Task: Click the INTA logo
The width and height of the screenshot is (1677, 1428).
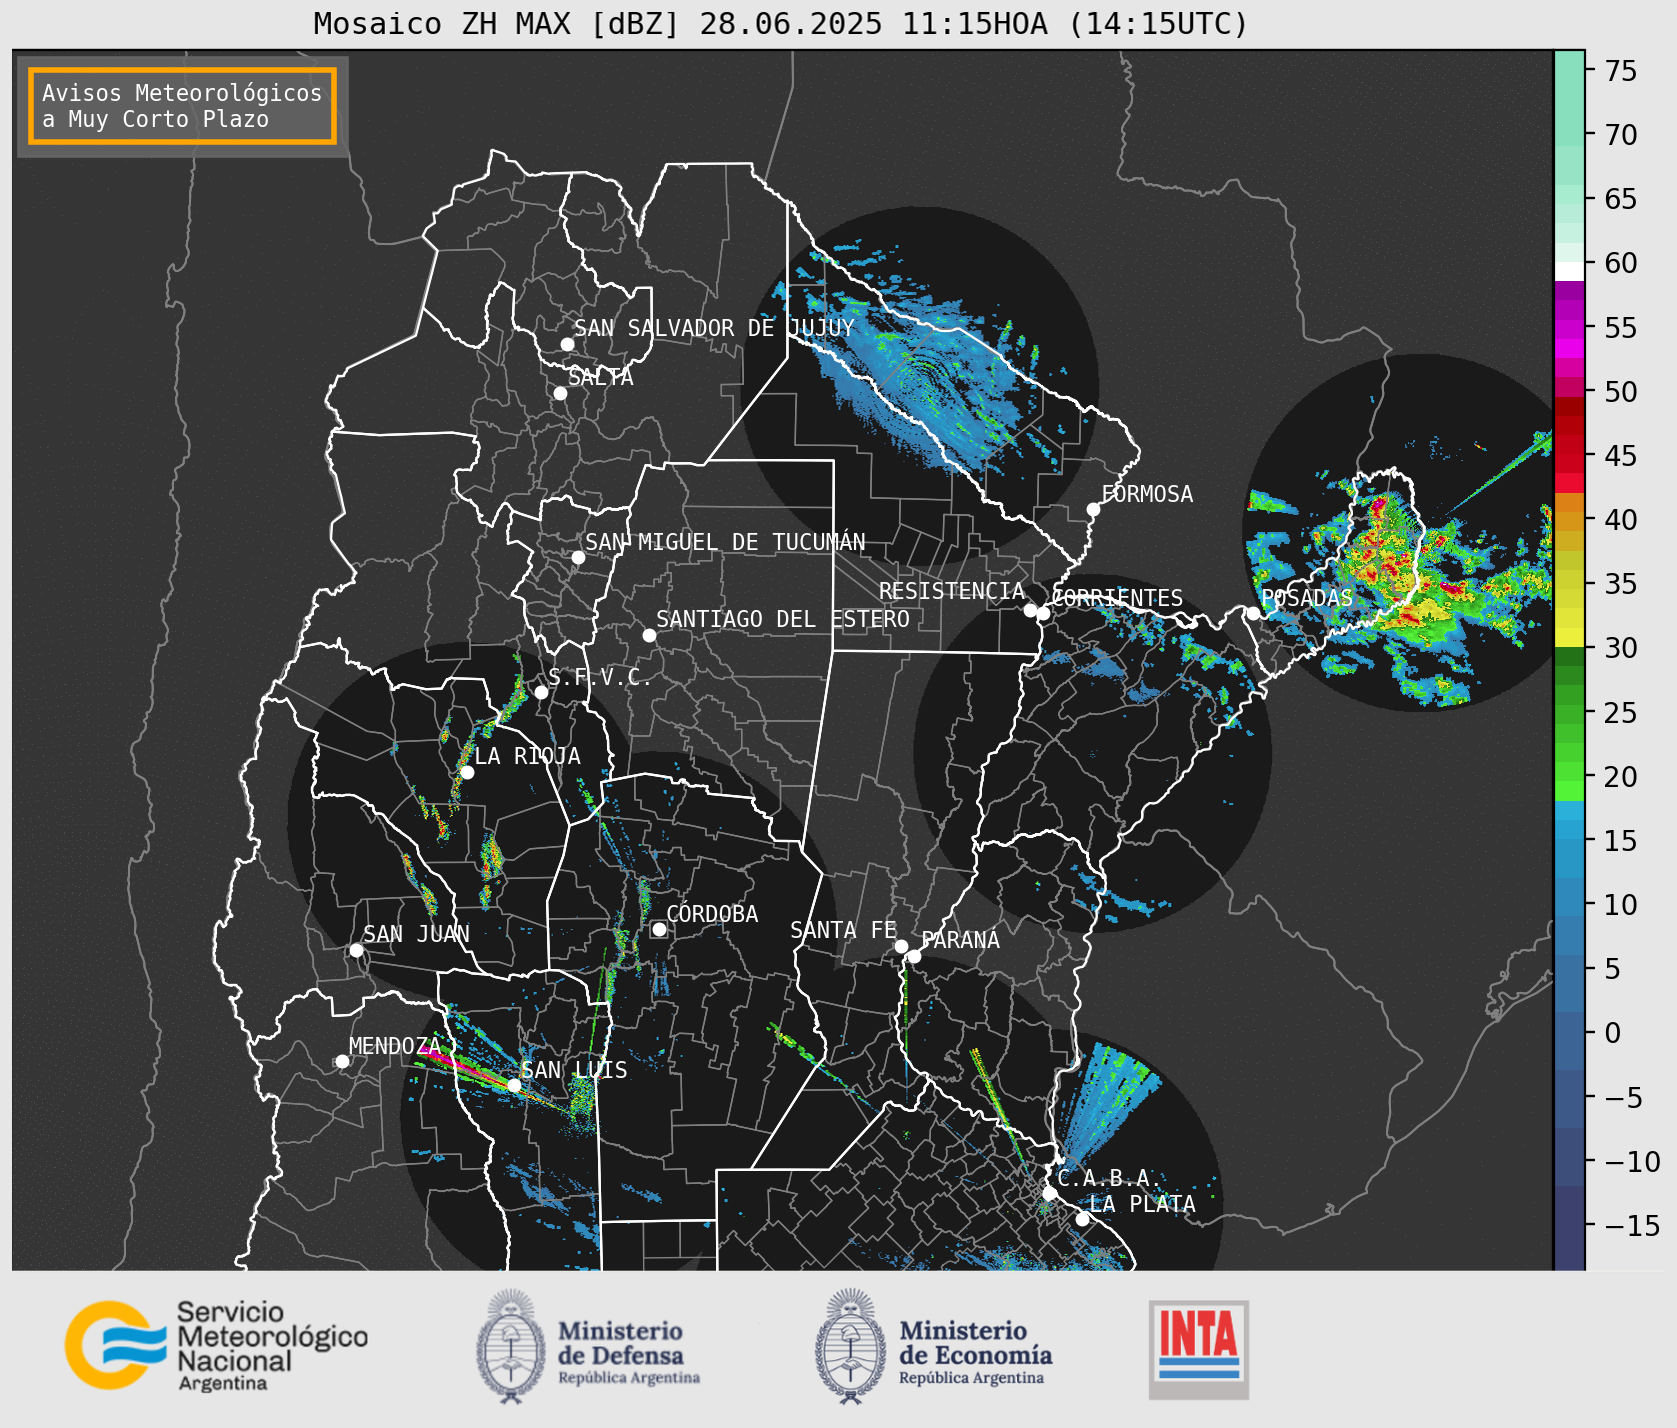Action: [x=1199, y=1349]
